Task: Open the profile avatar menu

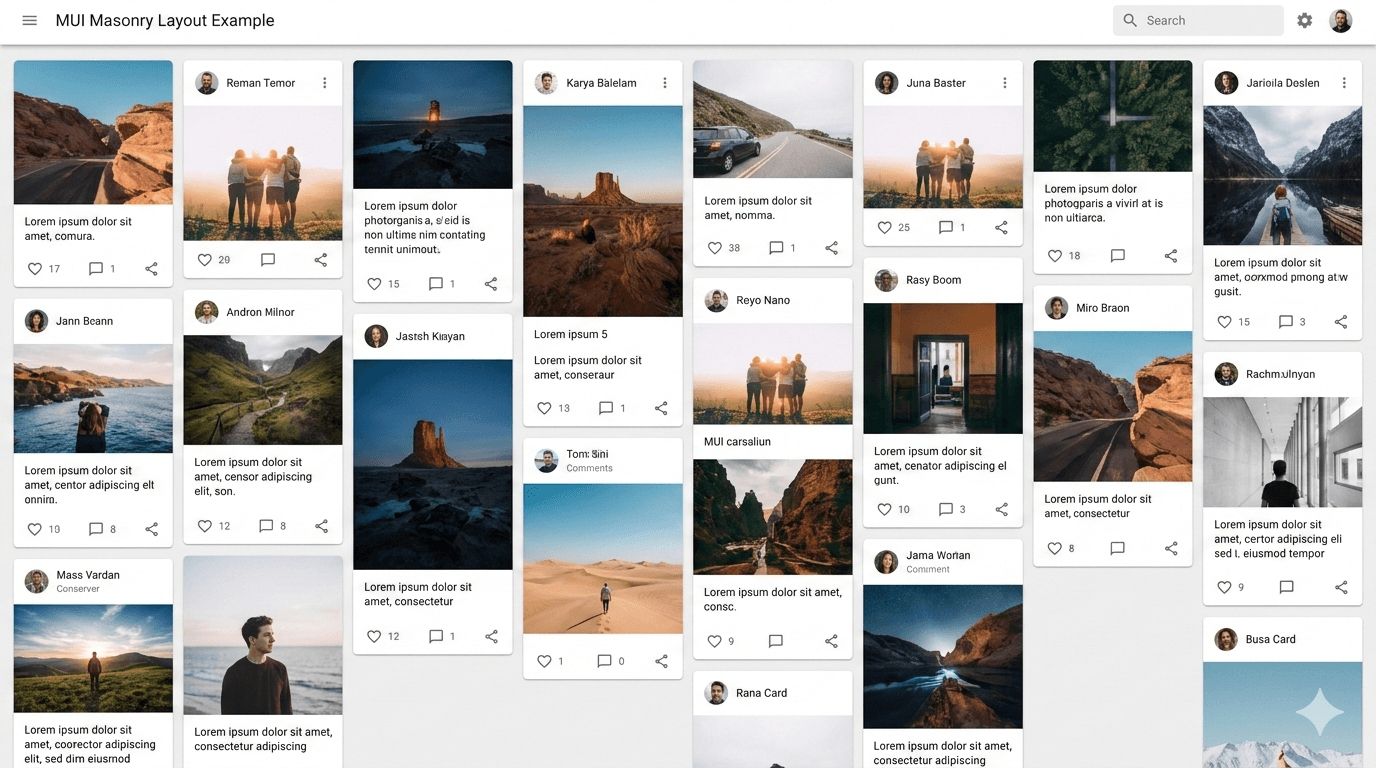Action: point(1341,20)
